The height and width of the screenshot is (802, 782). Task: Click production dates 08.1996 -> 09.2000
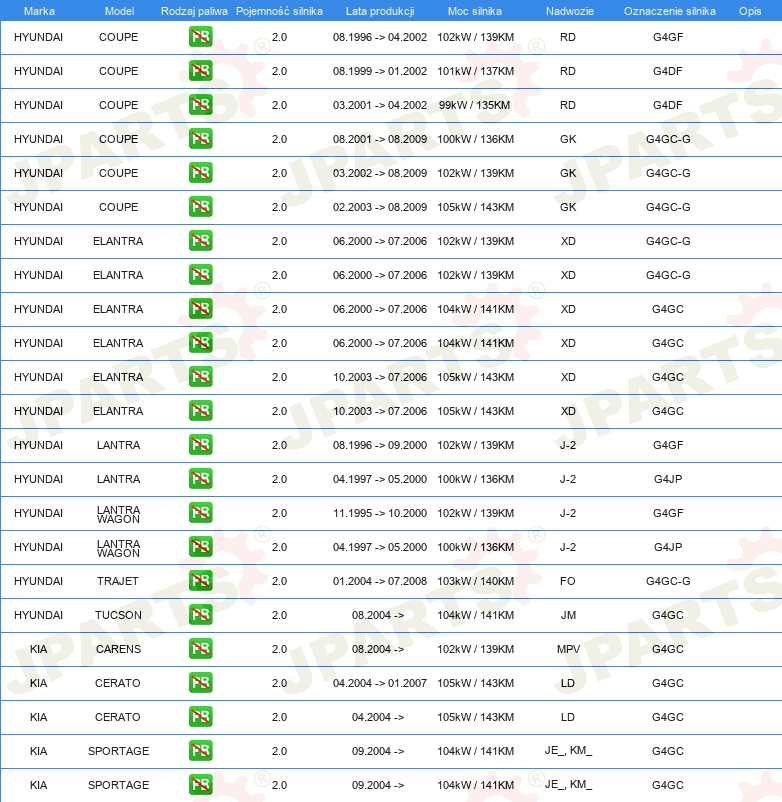(379, 445)
